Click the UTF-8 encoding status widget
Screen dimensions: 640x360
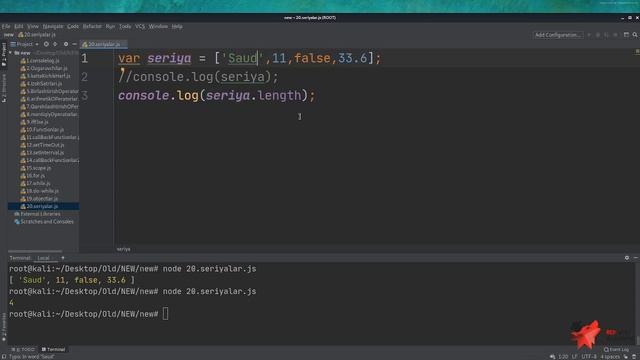click(x=589, y=357)
